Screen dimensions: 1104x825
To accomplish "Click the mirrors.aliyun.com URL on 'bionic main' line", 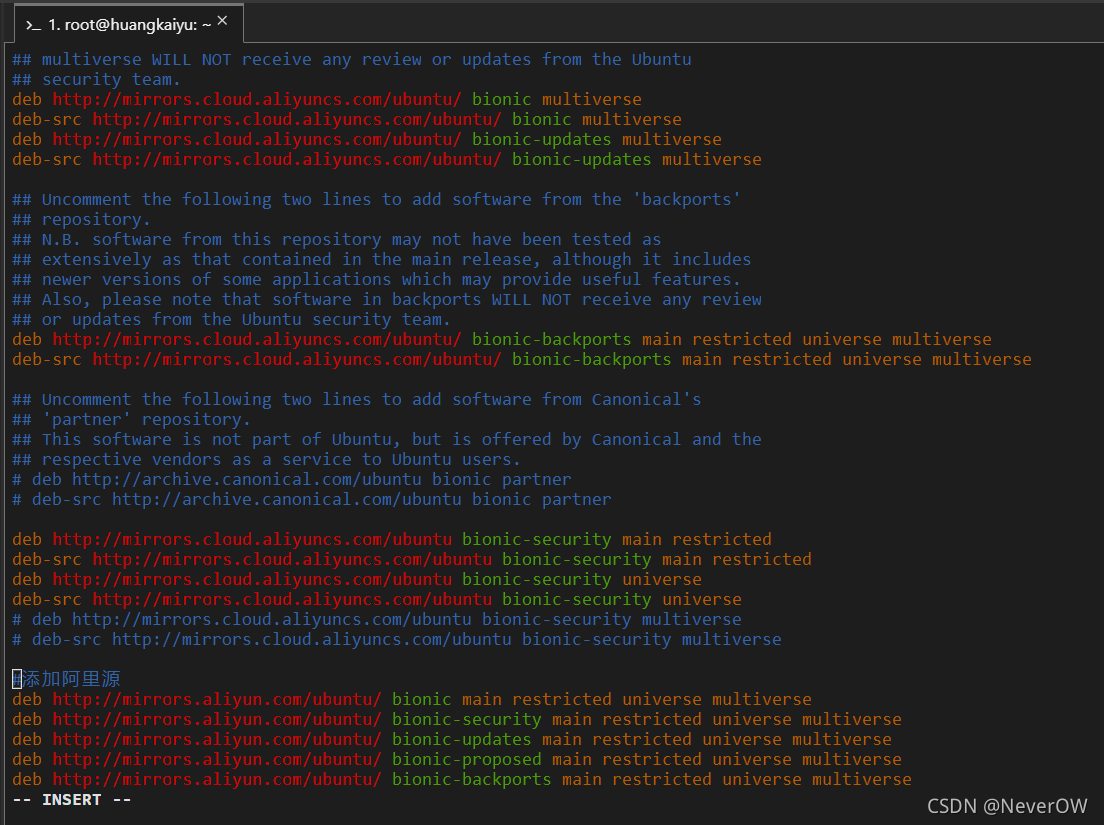I will pos(217,699).
